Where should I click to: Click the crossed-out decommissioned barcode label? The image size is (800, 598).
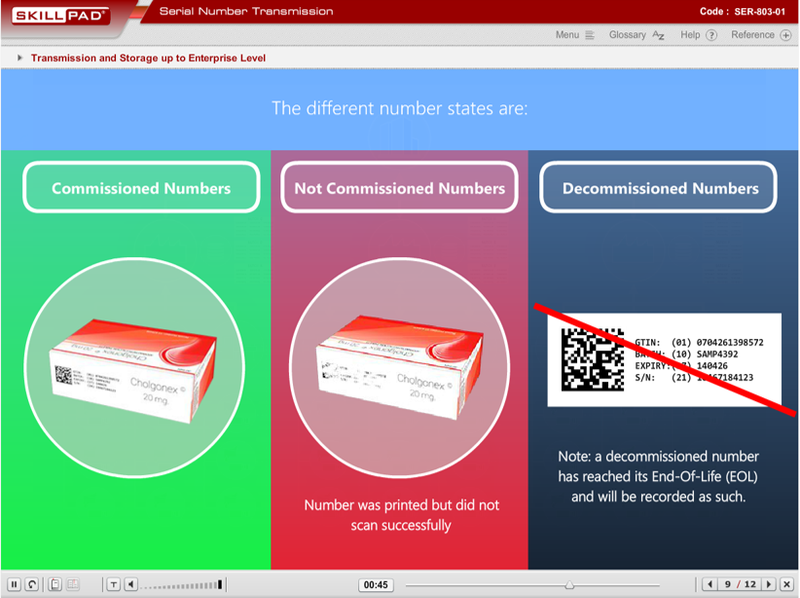click(664, 360)
